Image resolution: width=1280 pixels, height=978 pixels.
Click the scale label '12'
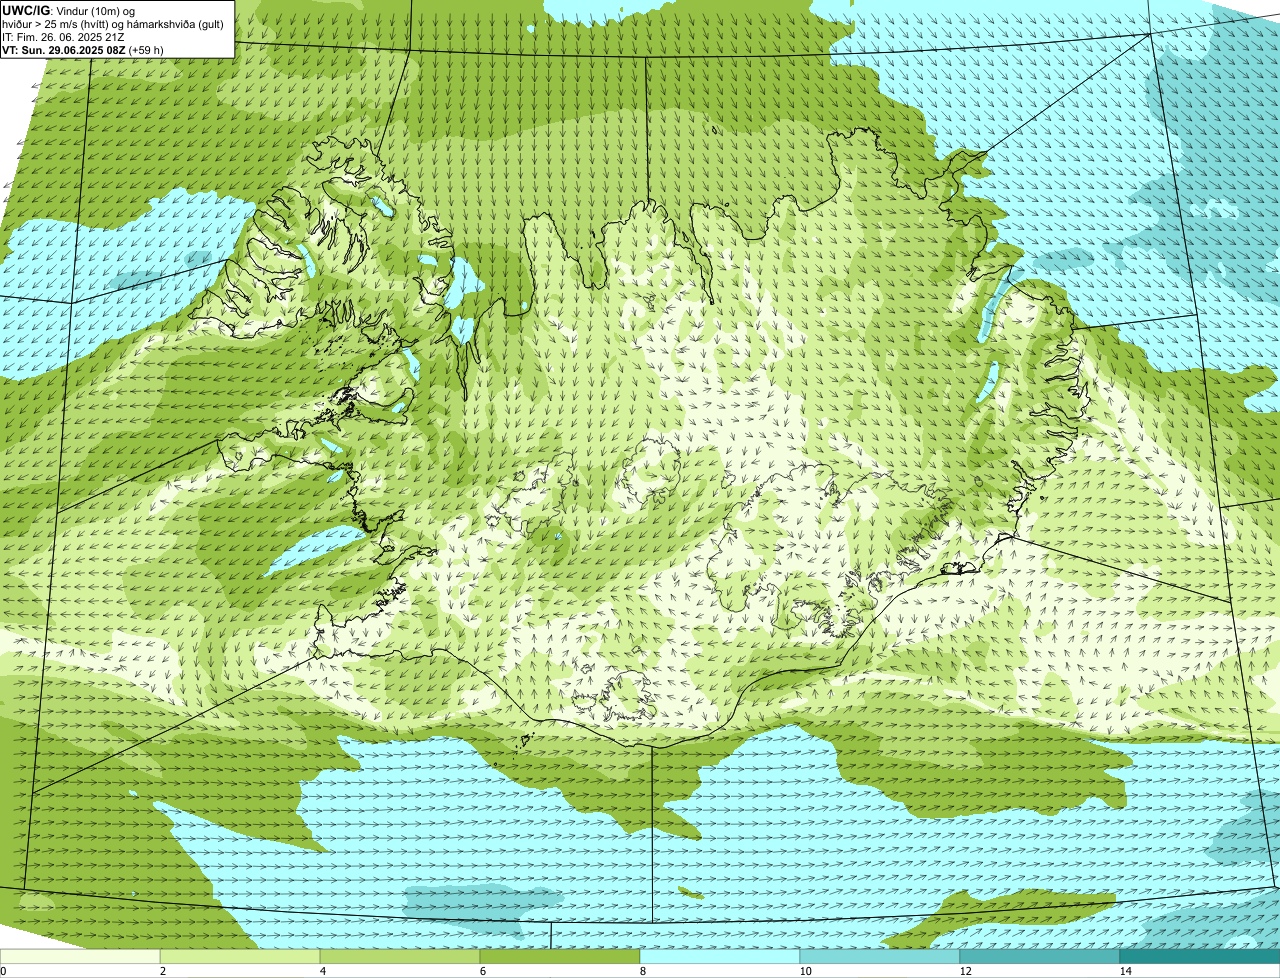point(965,971)
